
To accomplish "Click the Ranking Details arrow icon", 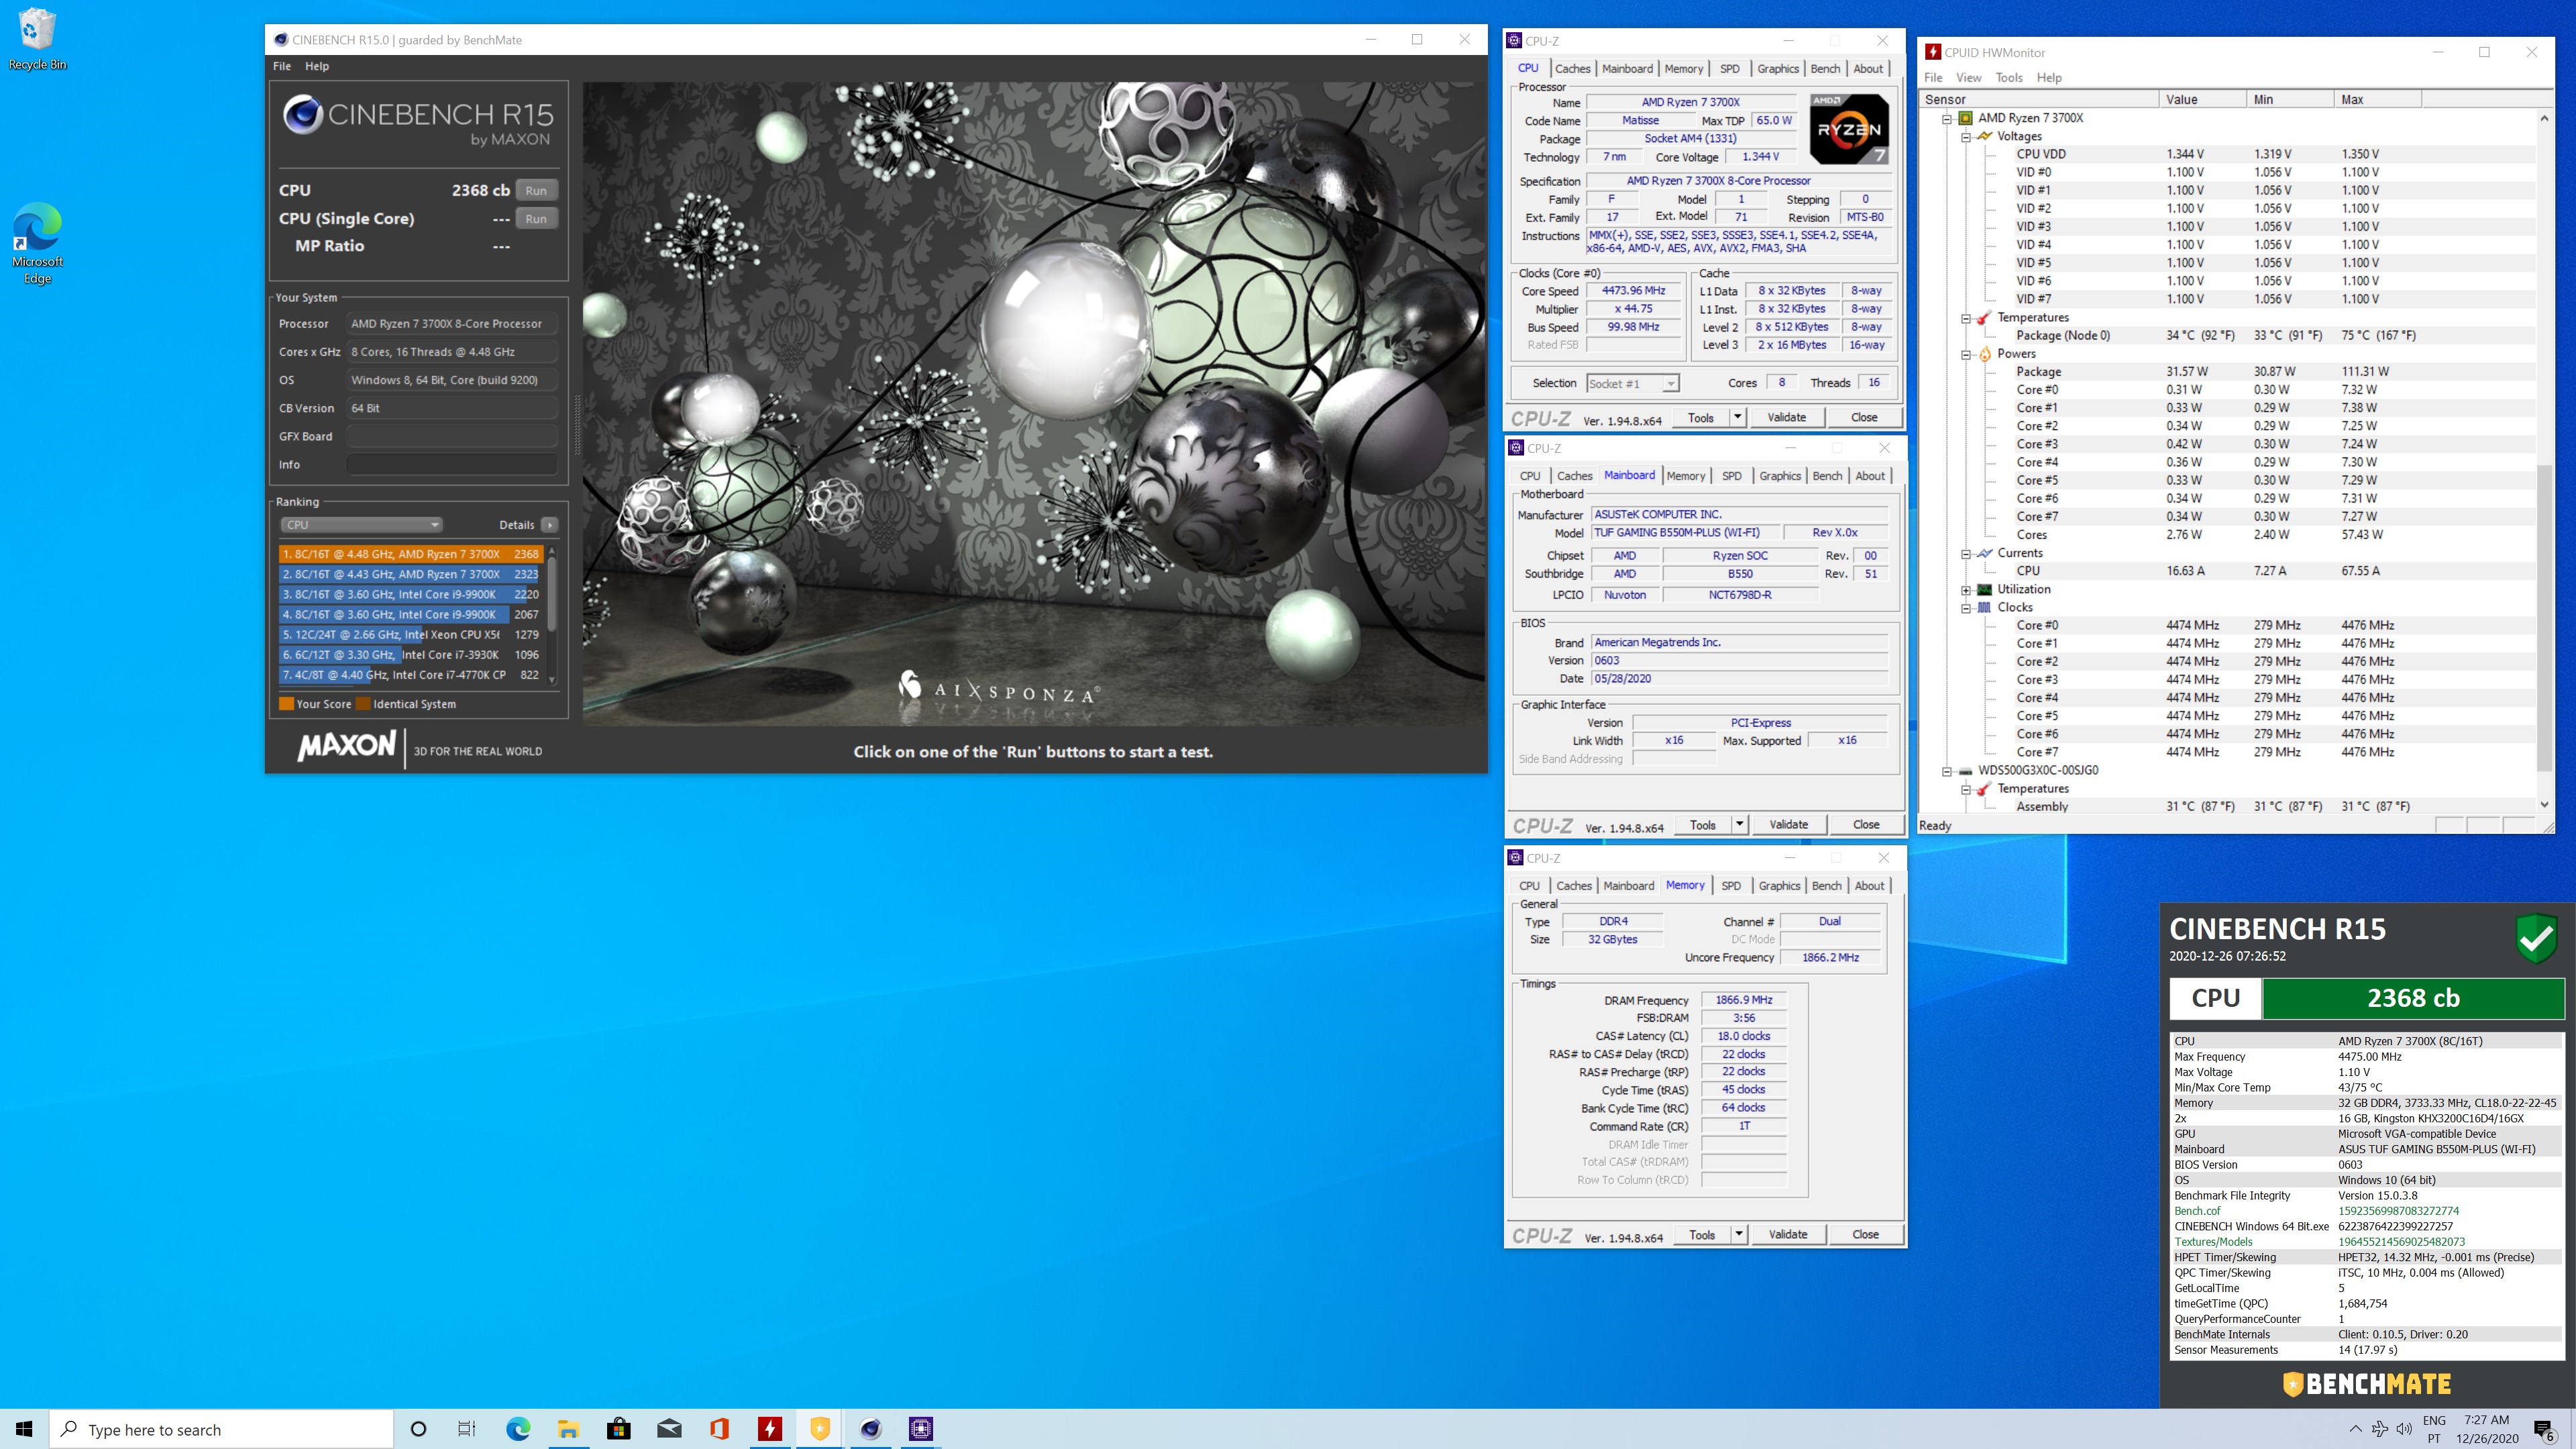I will point(549,525).
